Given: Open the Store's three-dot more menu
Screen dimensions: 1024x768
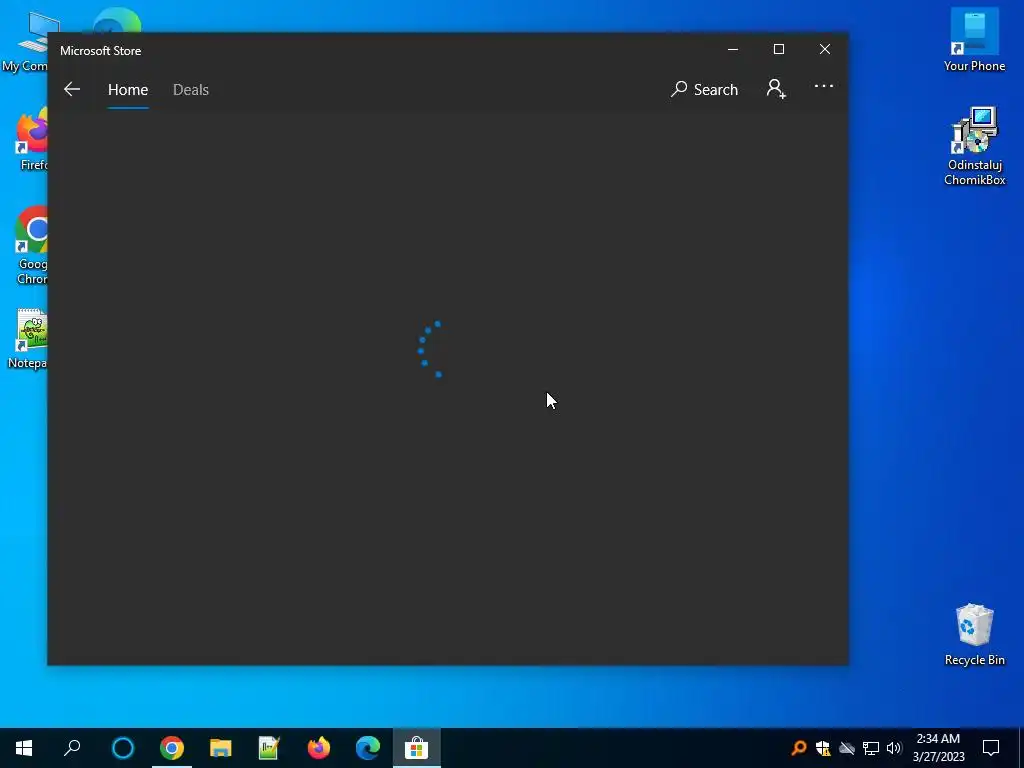Looking at the screenshot, I should click(824, 86).
